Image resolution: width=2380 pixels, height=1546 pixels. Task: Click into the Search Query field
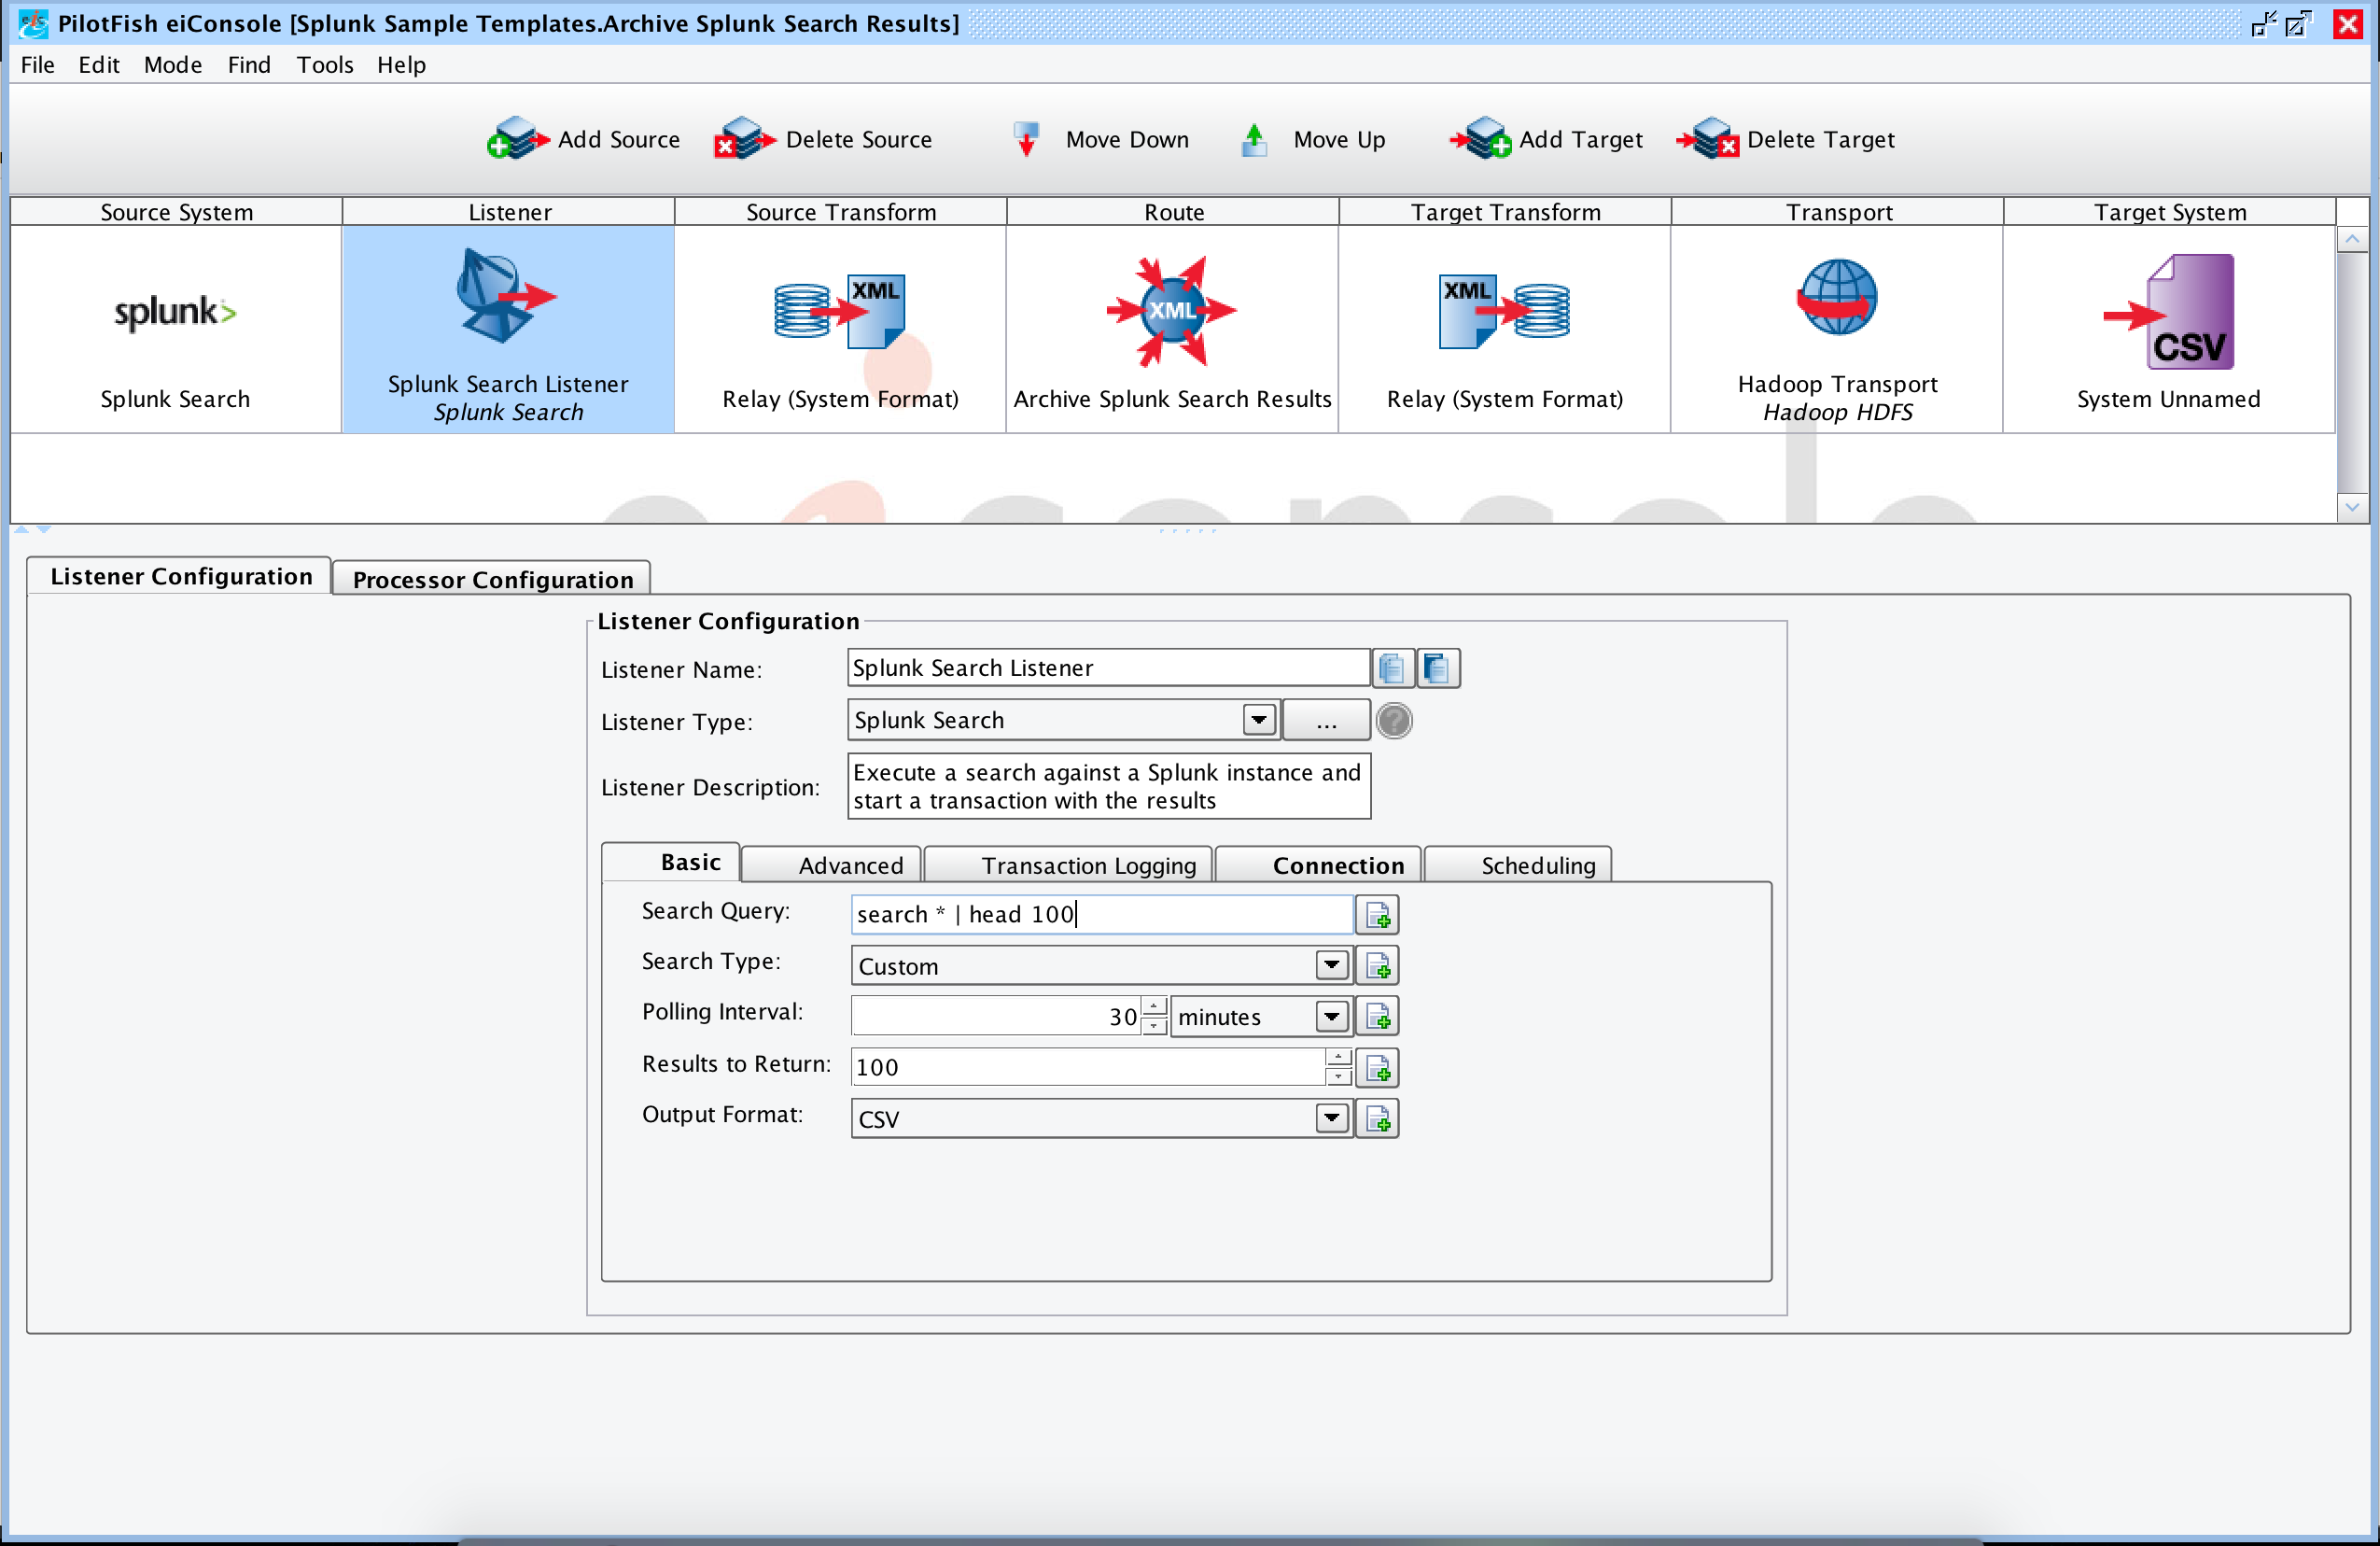coord(1102,915)
